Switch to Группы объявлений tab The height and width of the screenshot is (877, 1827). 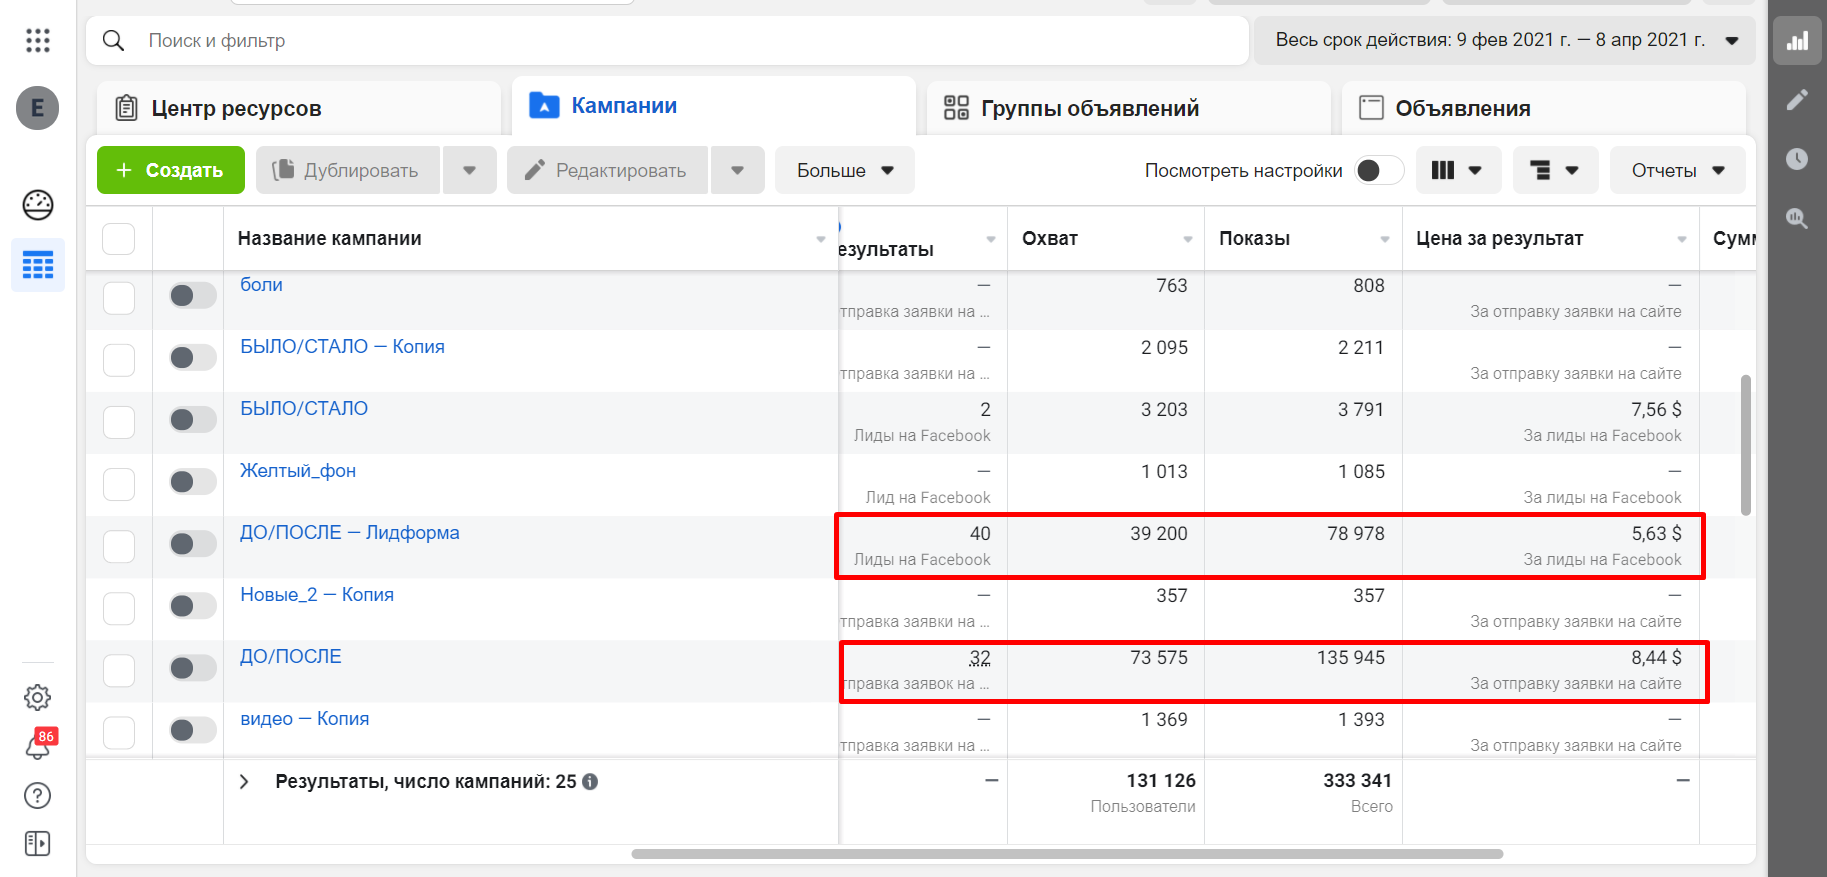(x=1129, y=108)
